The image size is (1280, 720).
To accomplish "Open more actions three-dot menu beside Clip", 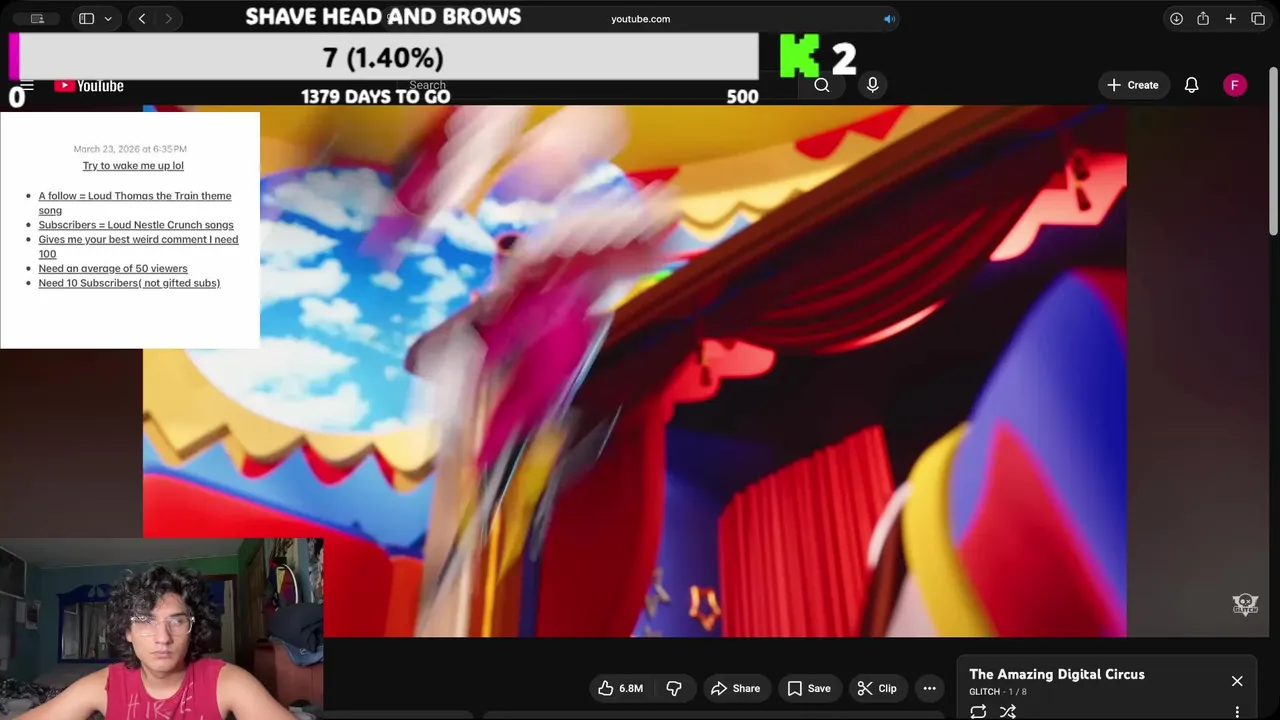I will coord(929,688).
